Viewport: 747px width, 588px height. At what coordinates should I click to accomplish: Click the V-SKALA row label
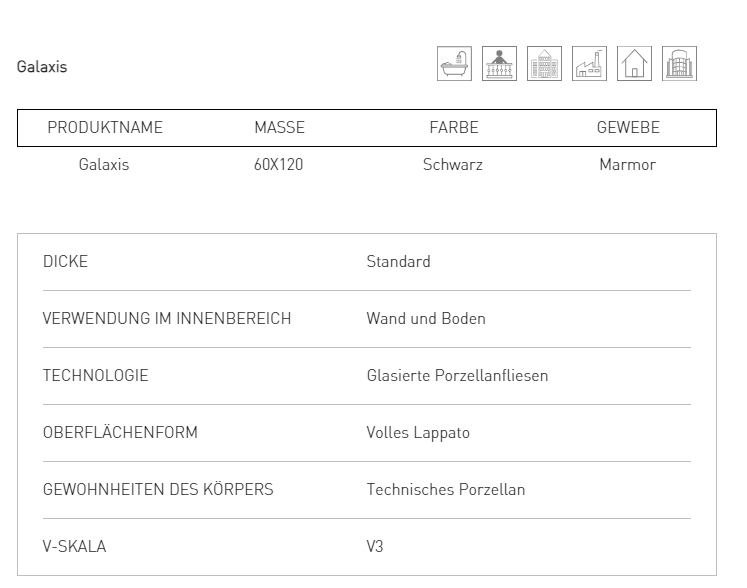tap(74, 547)
